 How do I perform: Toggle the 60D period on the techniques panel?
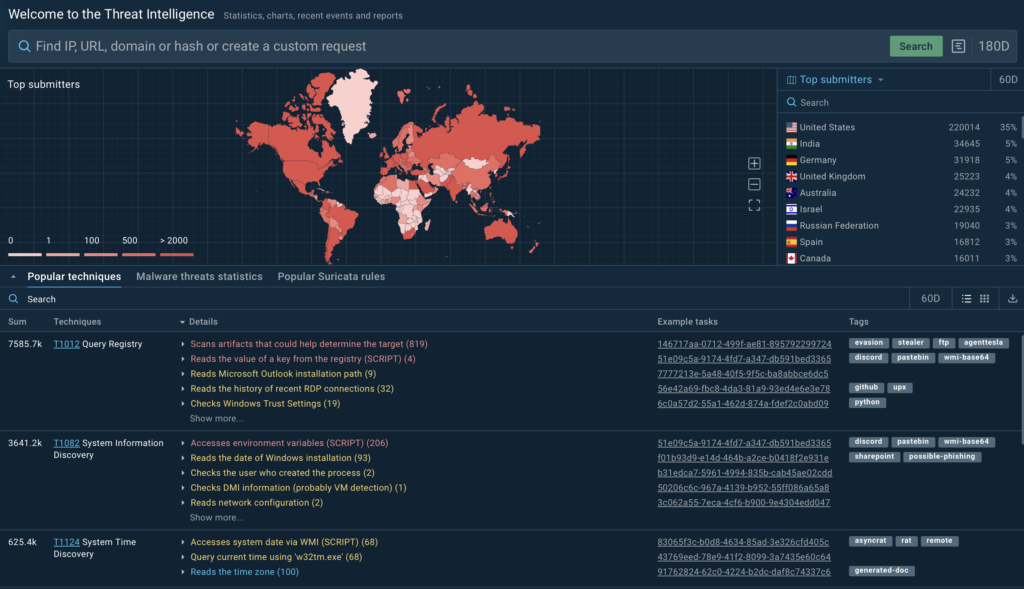930,298
